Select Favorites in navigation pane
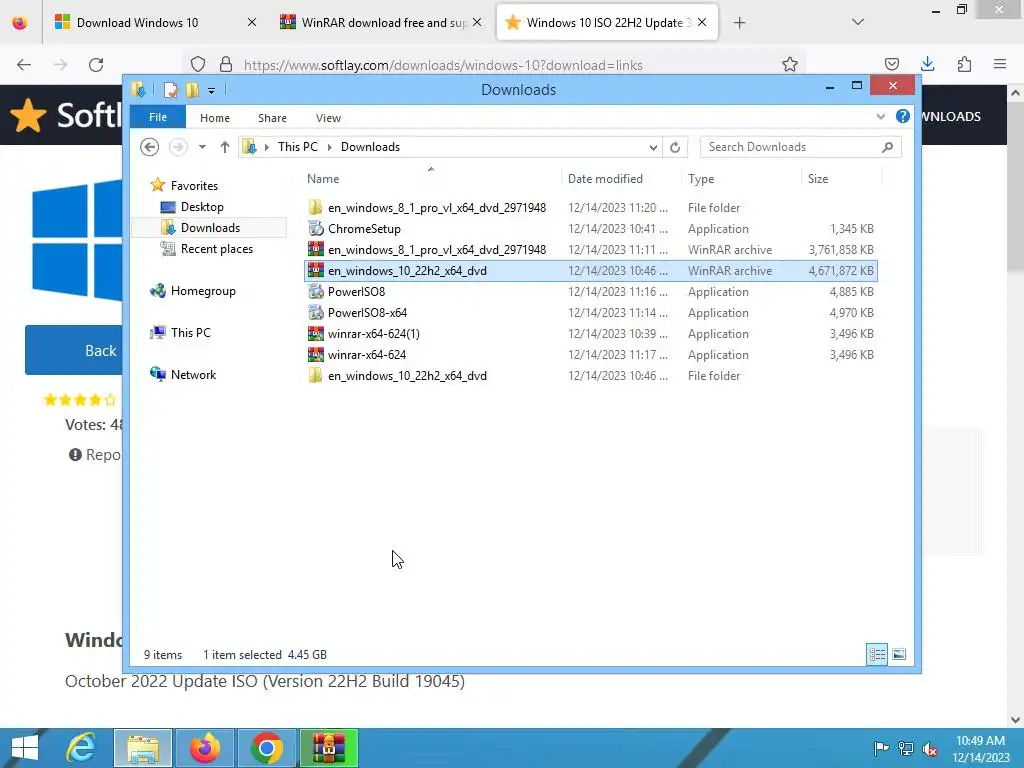Viewport: 1024px width, 768px height. tap(194, 185)
